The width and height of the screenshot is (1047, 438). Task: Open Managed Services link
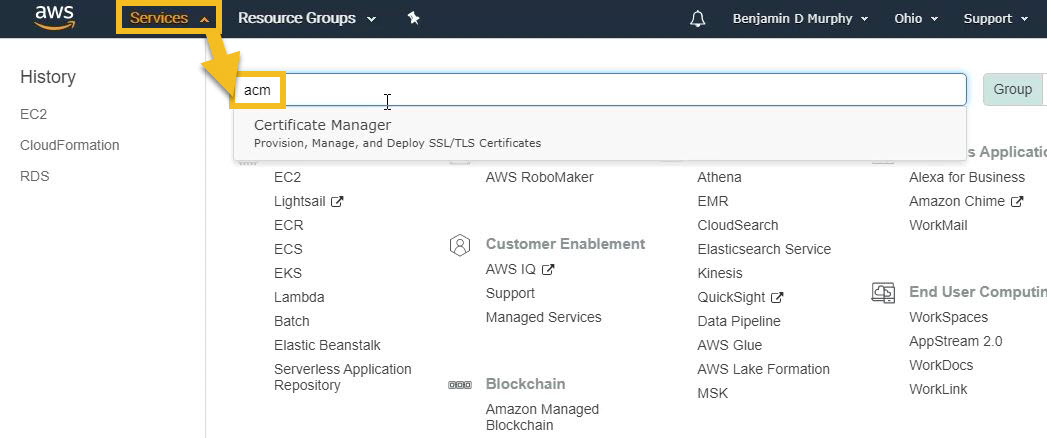pyautogui.click(x=544, y=317)
